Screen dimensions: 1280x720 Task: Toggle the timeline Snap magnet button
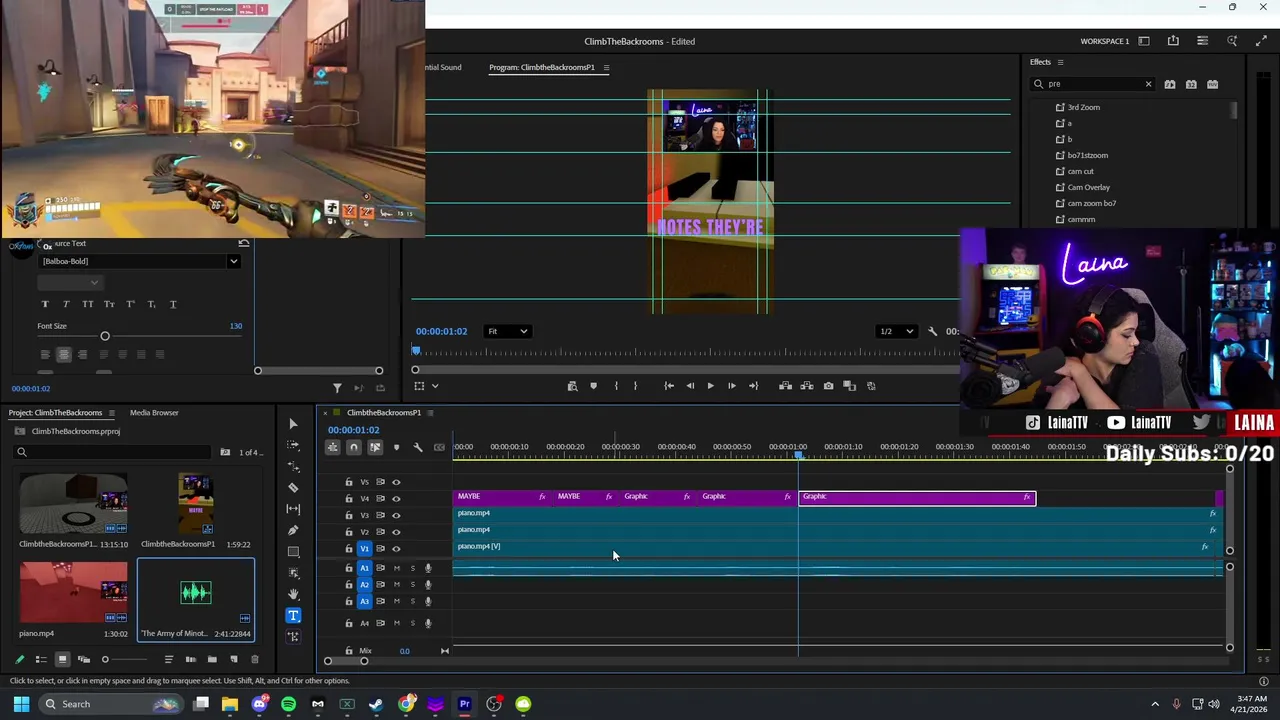coord(353,447)
